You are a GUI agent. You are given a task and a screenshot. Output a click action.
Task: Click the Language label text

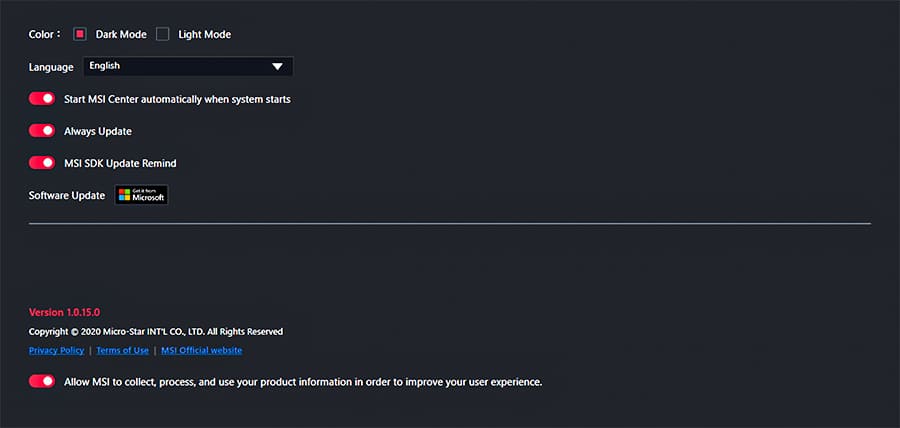tap(51, 67)
